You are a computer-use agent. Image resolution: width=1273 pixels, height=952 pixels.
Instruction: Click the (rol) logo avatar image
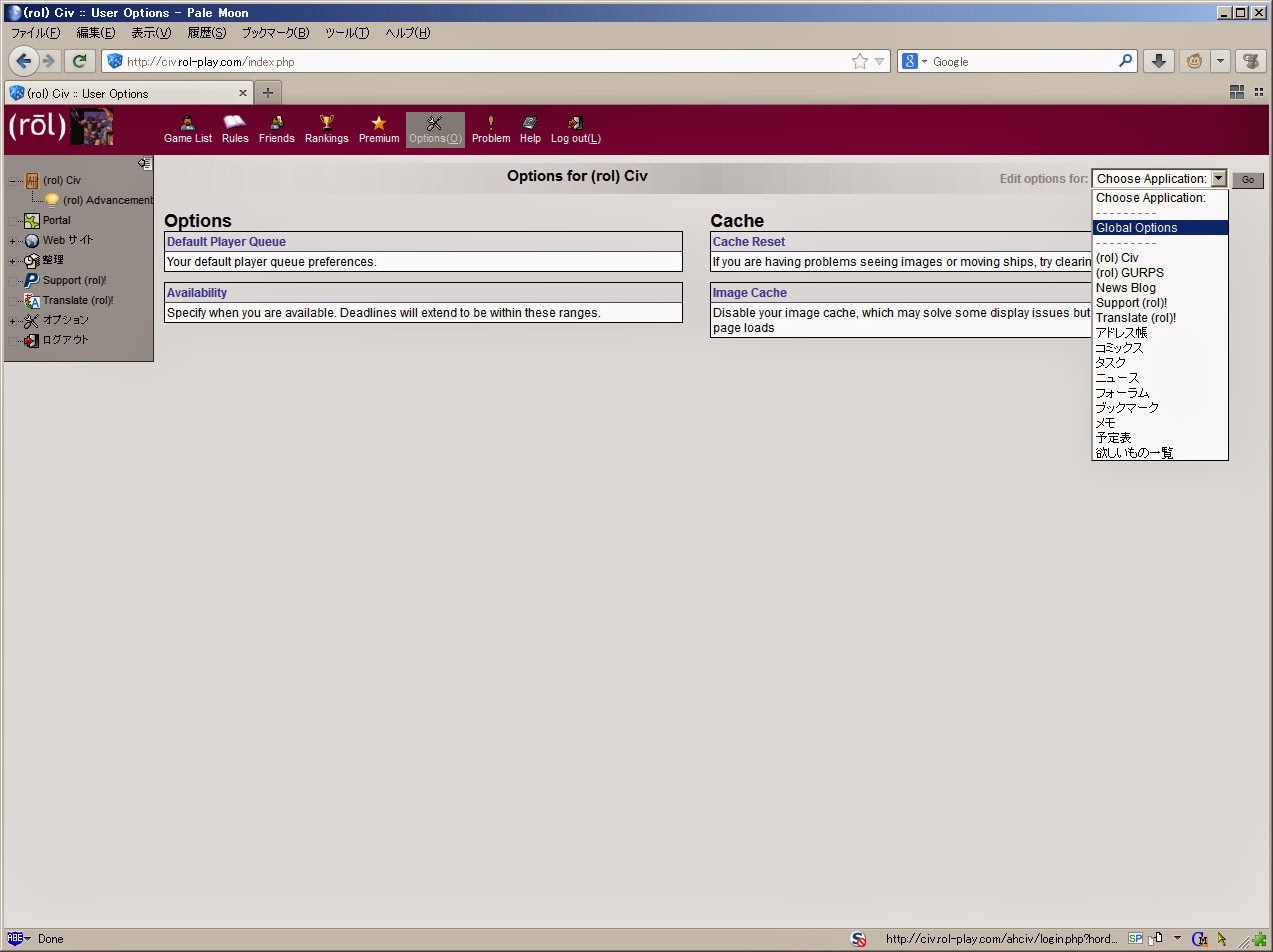pyautogui.click(x=91, y=127)
